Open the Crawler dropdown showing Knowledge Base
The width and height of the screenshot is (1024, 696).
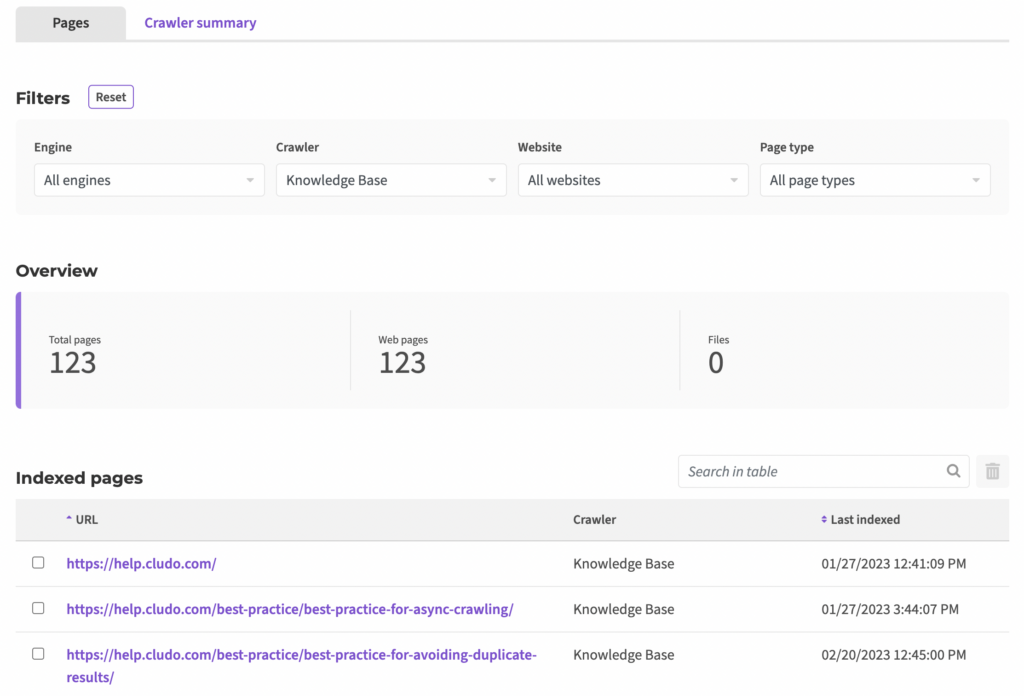(391, 180)
